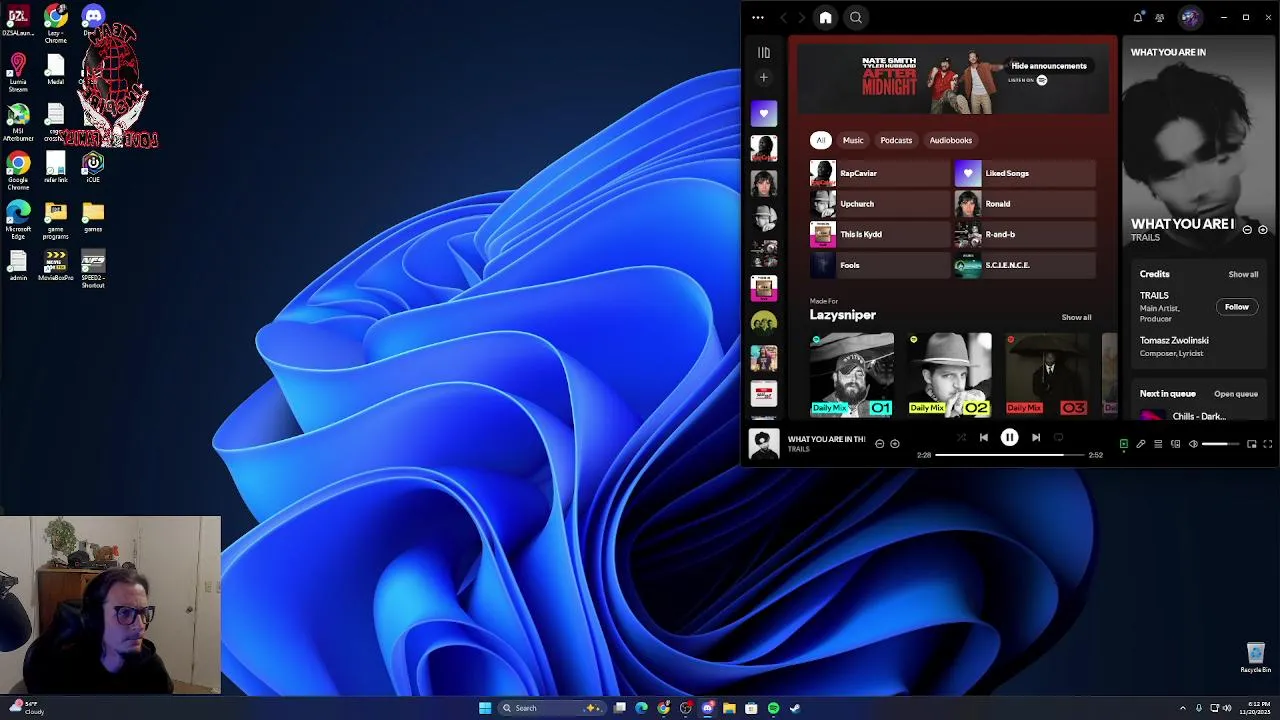Viewport: 1280px width, 720px height.
Task: Toggle repeat in playback bar
Action: click(x=1058, y=437)
